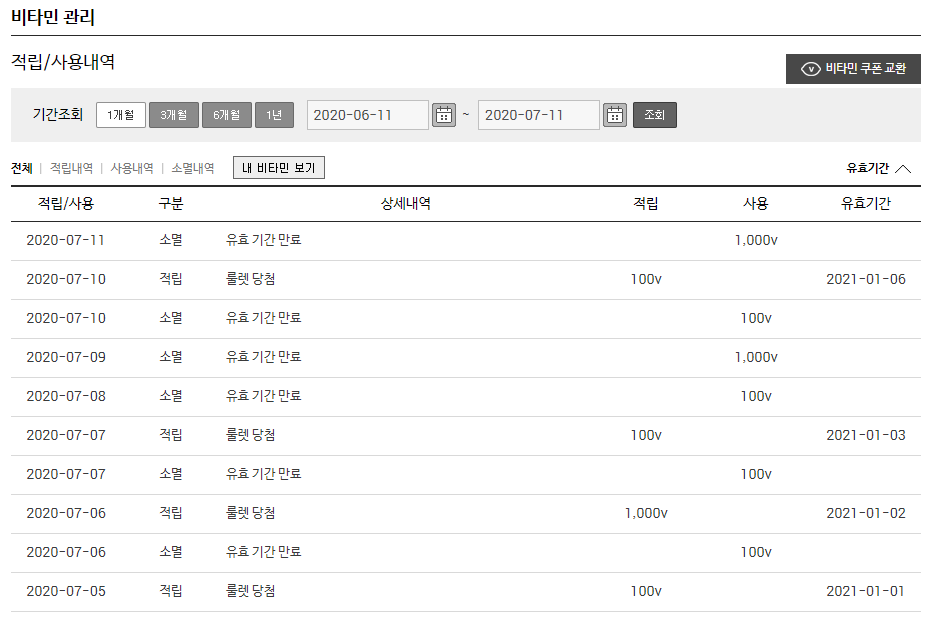The height and width of the screenshot is (624, 933).
Task: Select the 2020-07-05 date cell
Action: (x=66, y=591)
